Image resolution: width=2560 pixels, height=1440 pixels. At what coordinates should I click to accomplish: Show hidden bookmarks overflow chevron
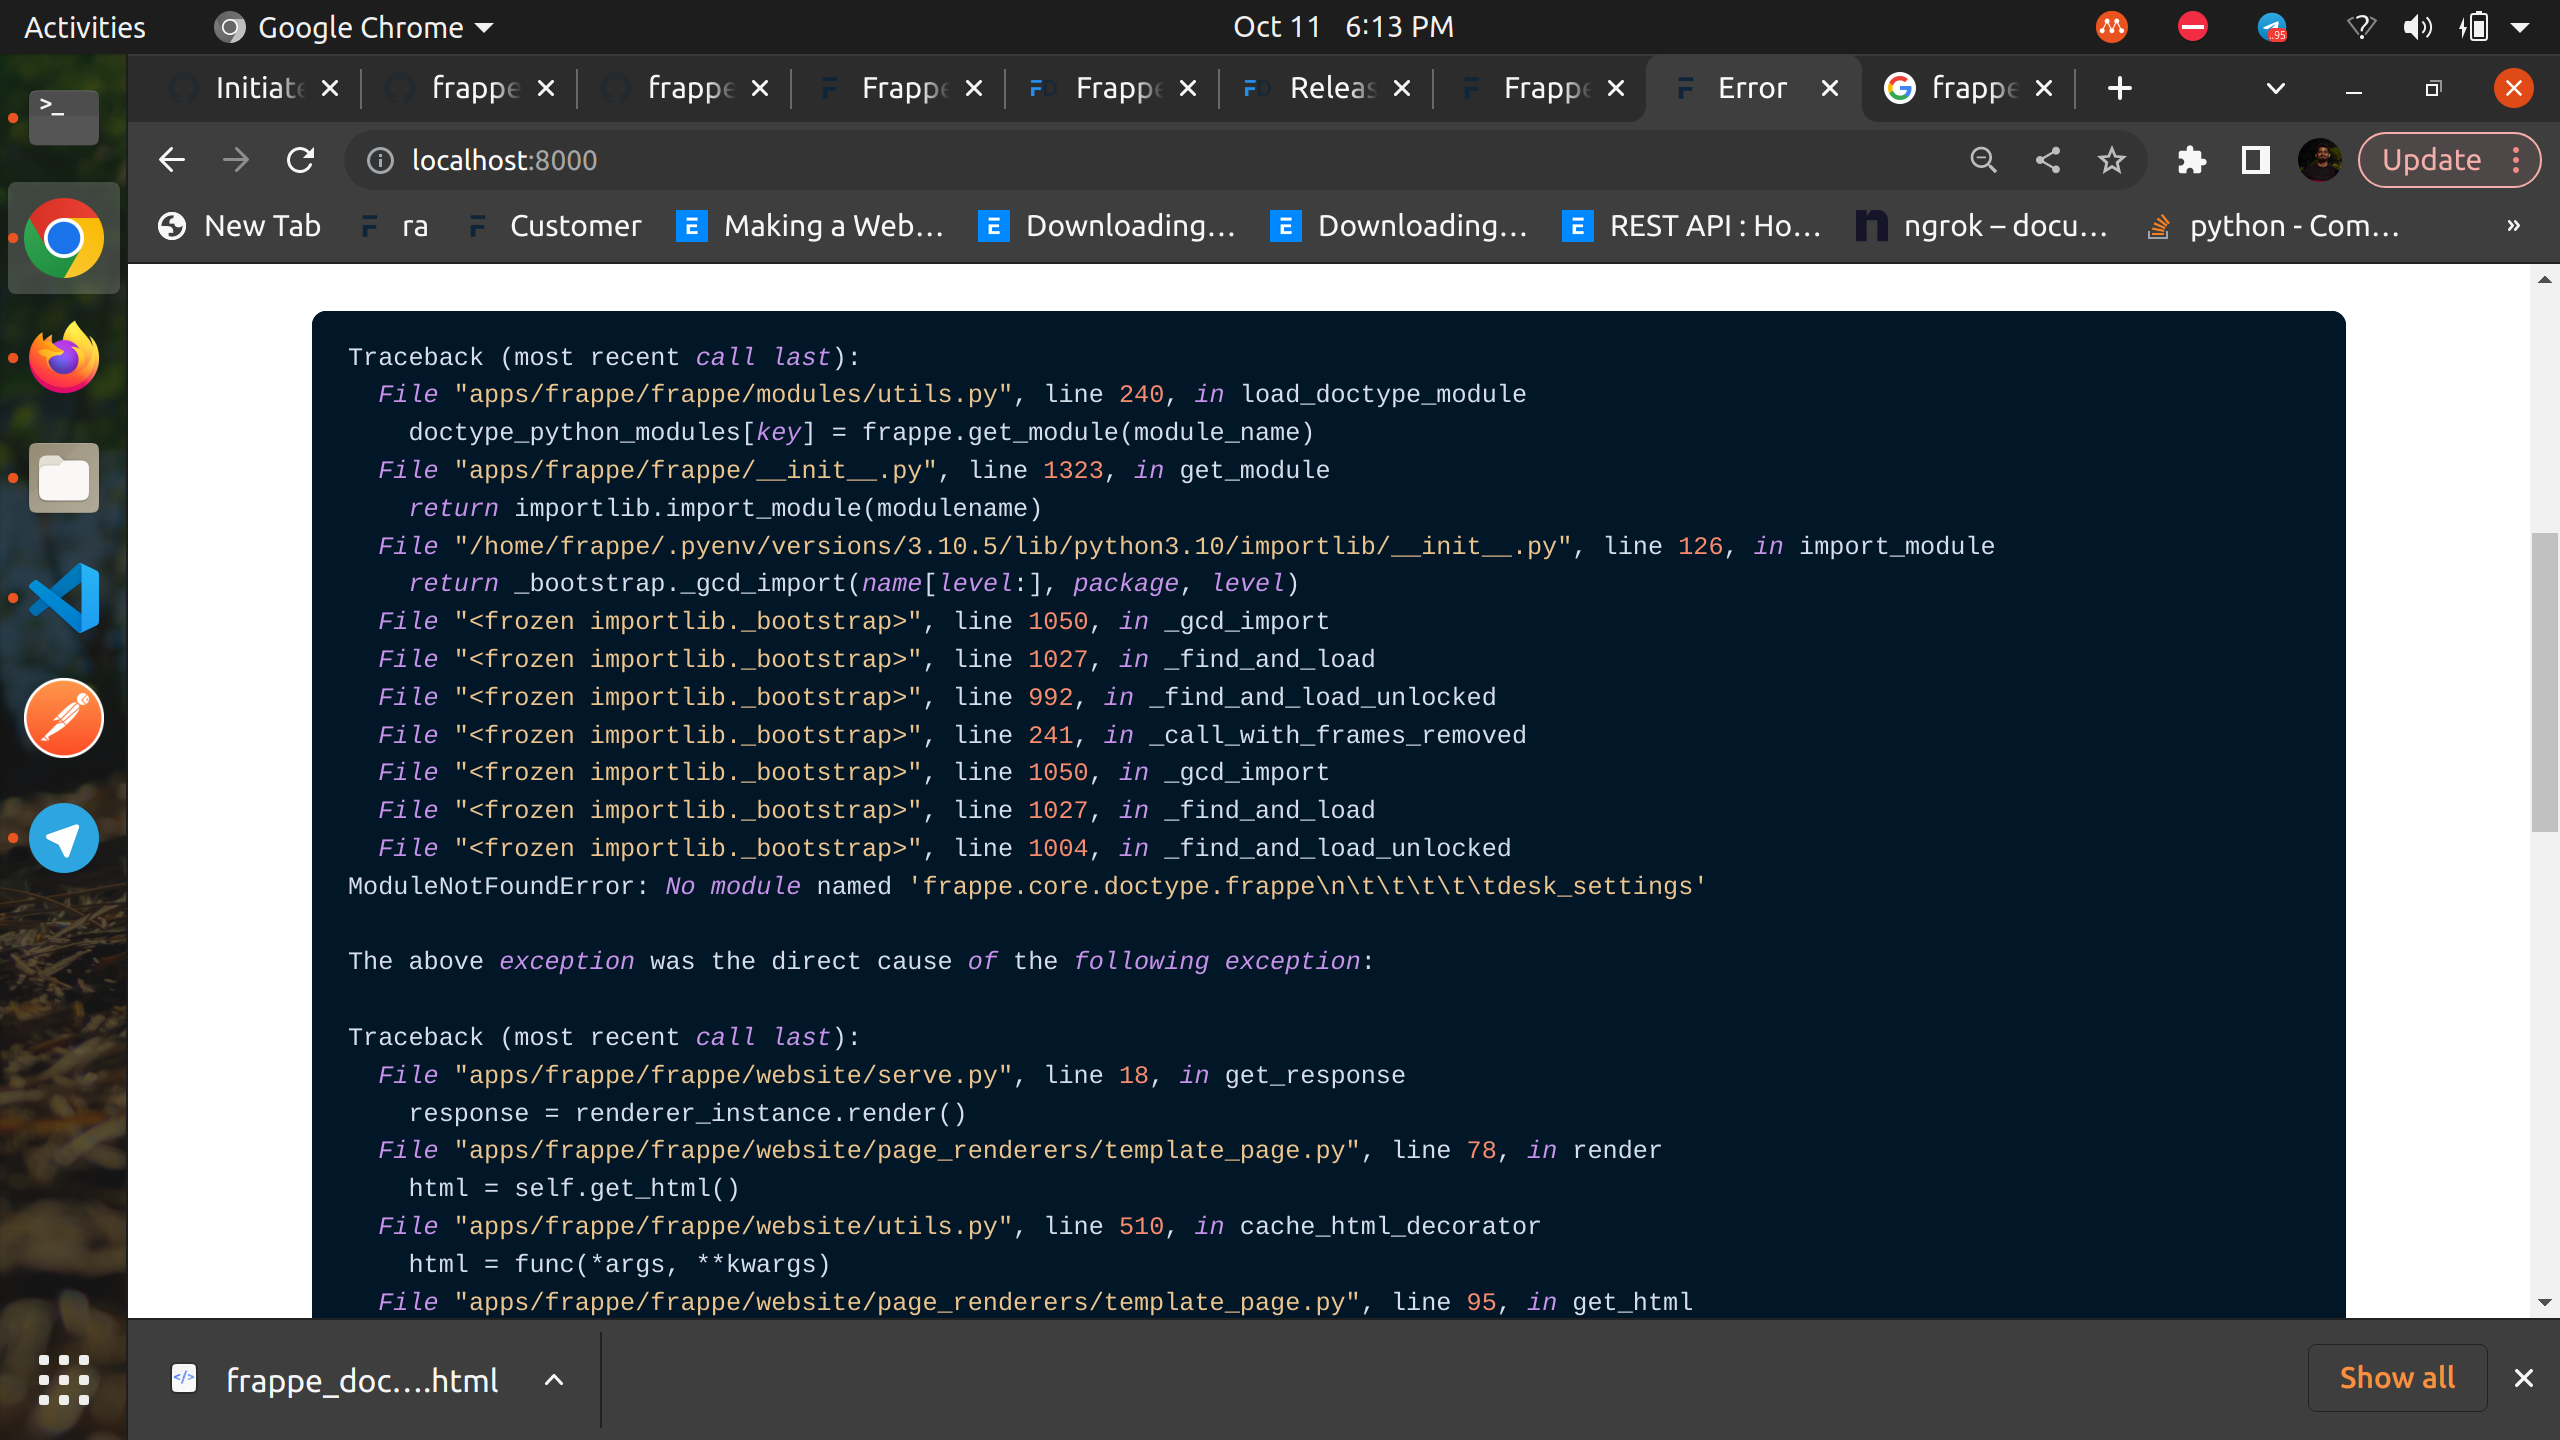point(2513,226)
